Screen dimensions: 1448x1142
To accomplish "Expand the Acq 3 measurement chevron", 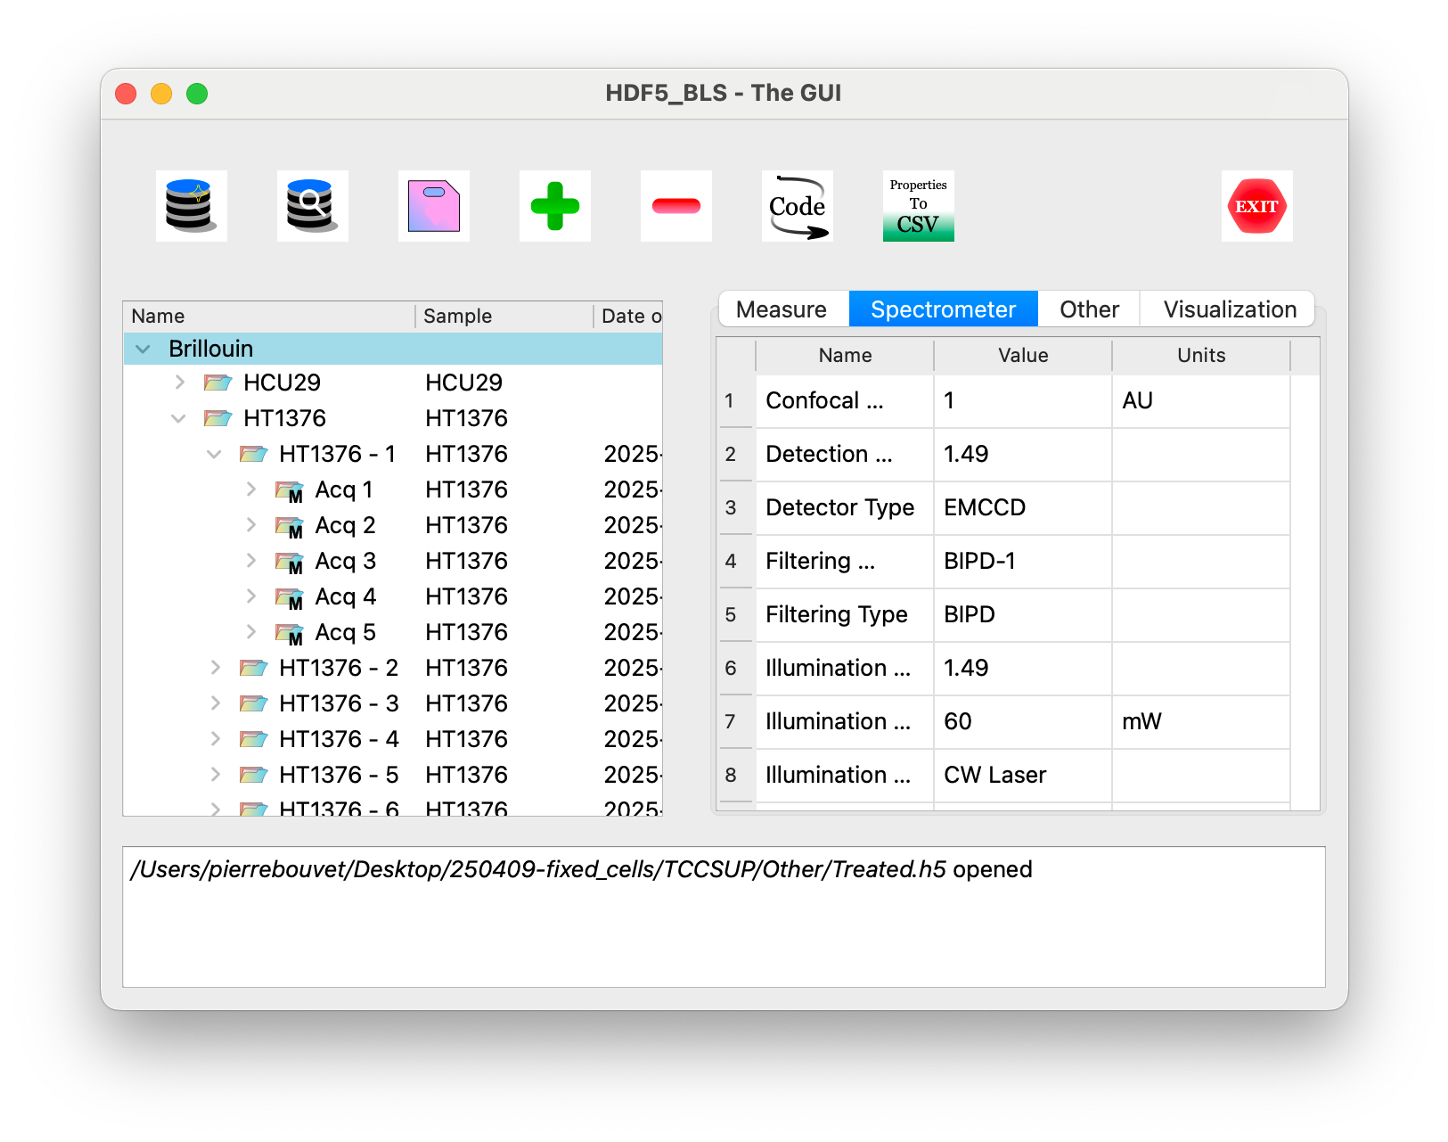I will [251, 561].
